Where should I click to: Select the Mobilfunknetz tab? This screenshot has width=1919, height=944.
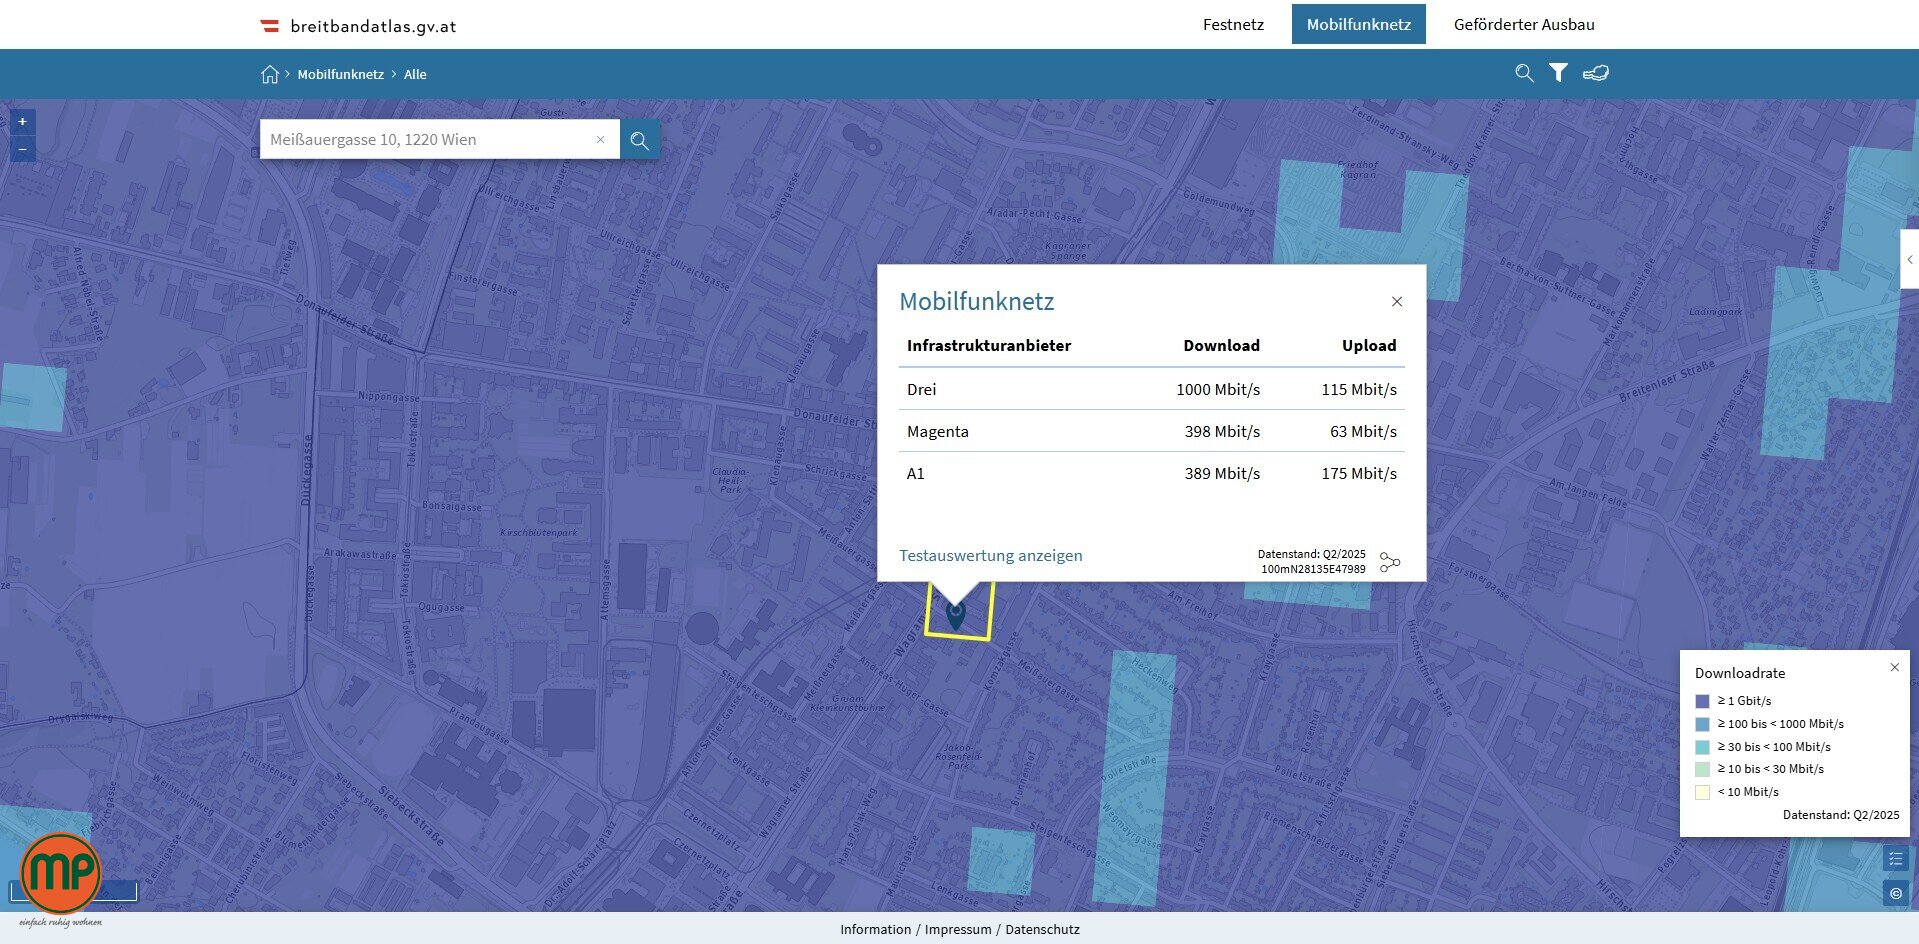tap(1358, 24)
